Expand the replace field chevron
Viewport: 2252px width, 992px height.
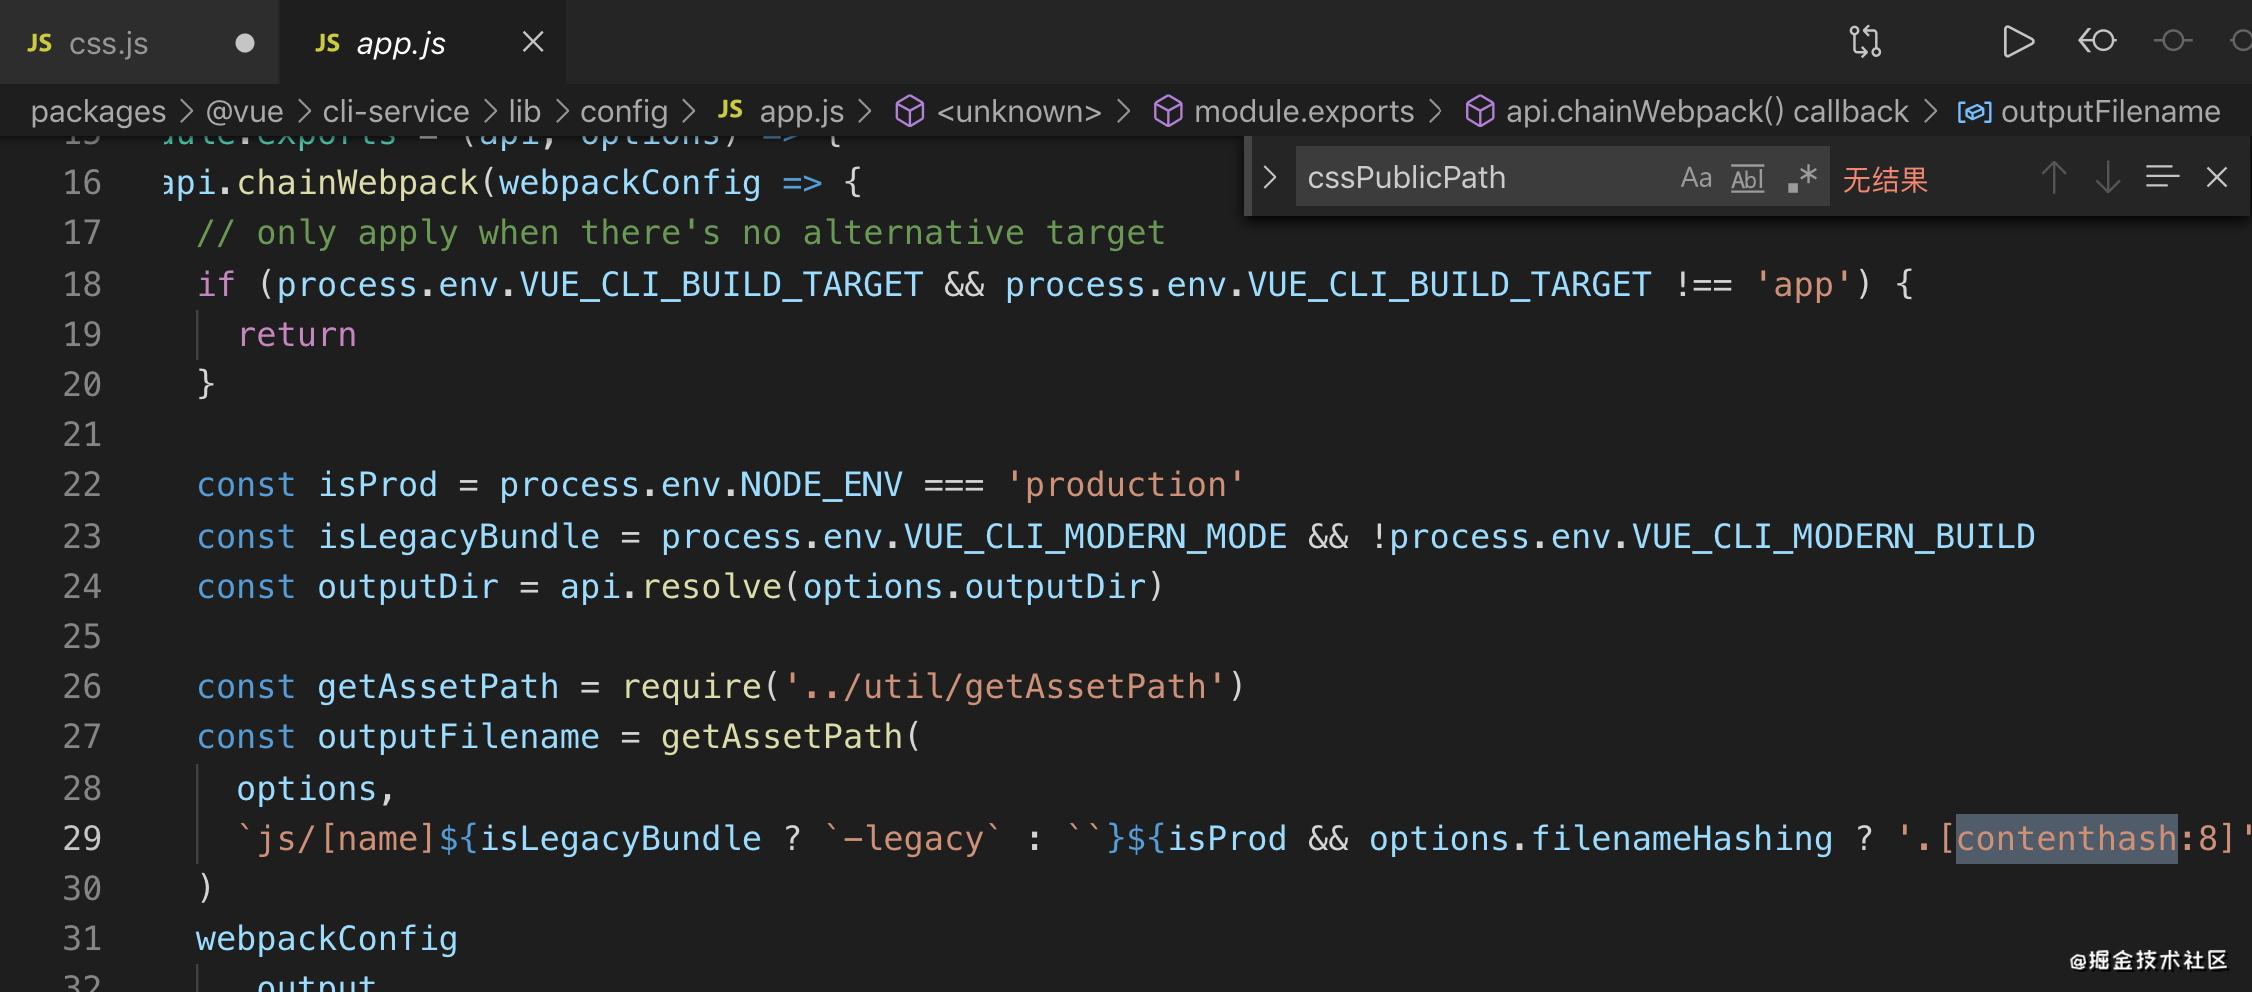[x=1270, y=177]
